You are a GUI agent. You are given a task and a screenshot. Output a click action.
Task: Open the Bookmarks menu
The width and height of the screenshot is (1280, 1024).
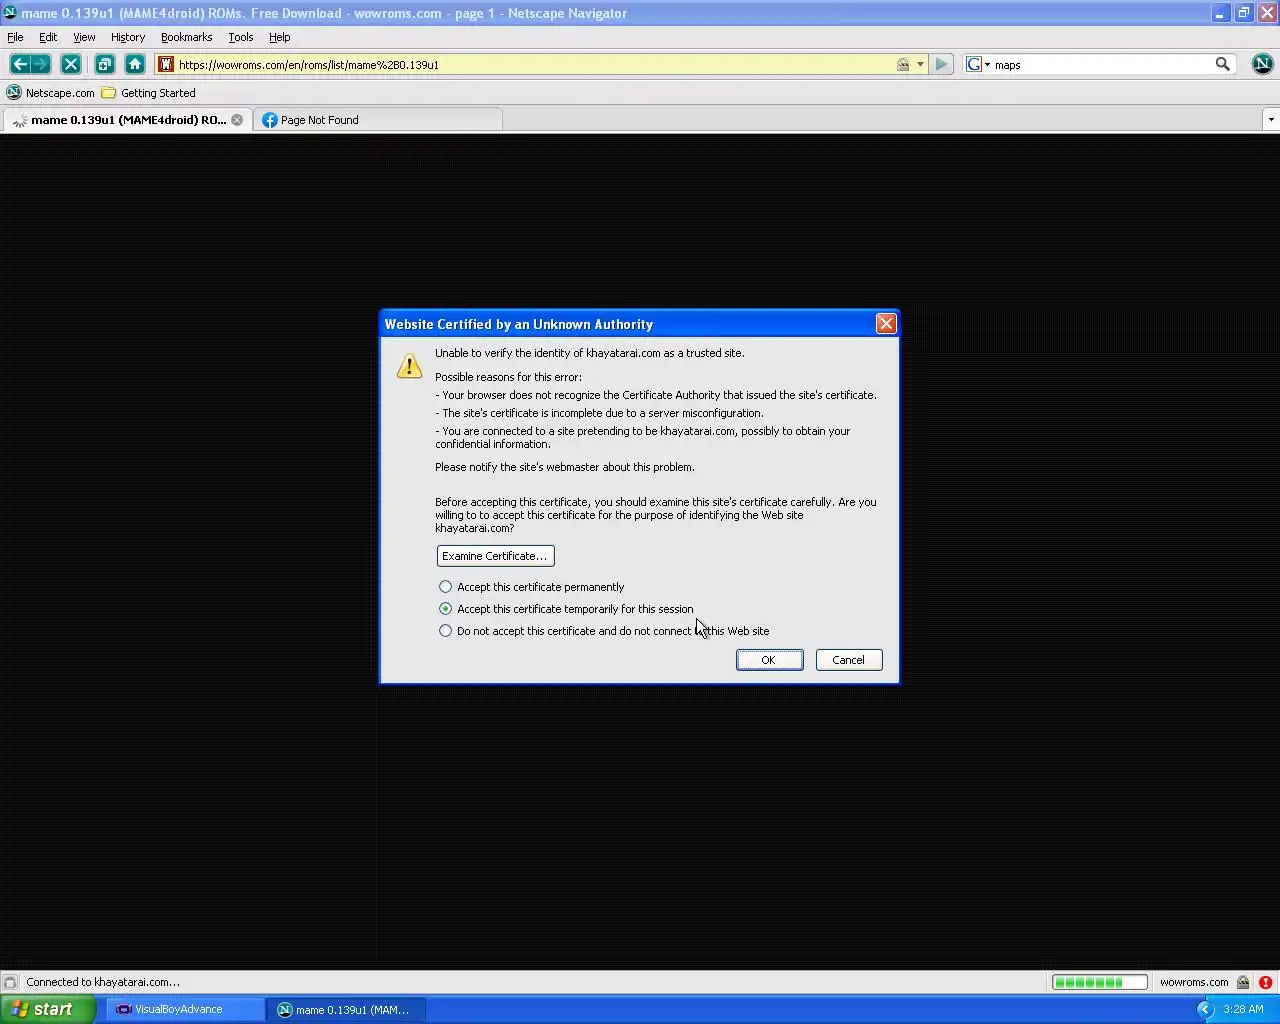tap(186, 37)
